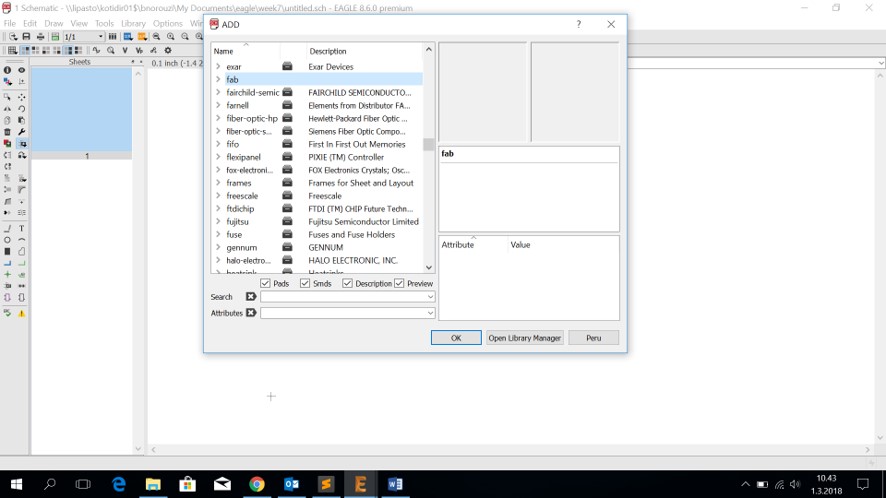Screen dimensions: 886x498
Task: Select the Show (eye) tool
Action: (21, 70)
